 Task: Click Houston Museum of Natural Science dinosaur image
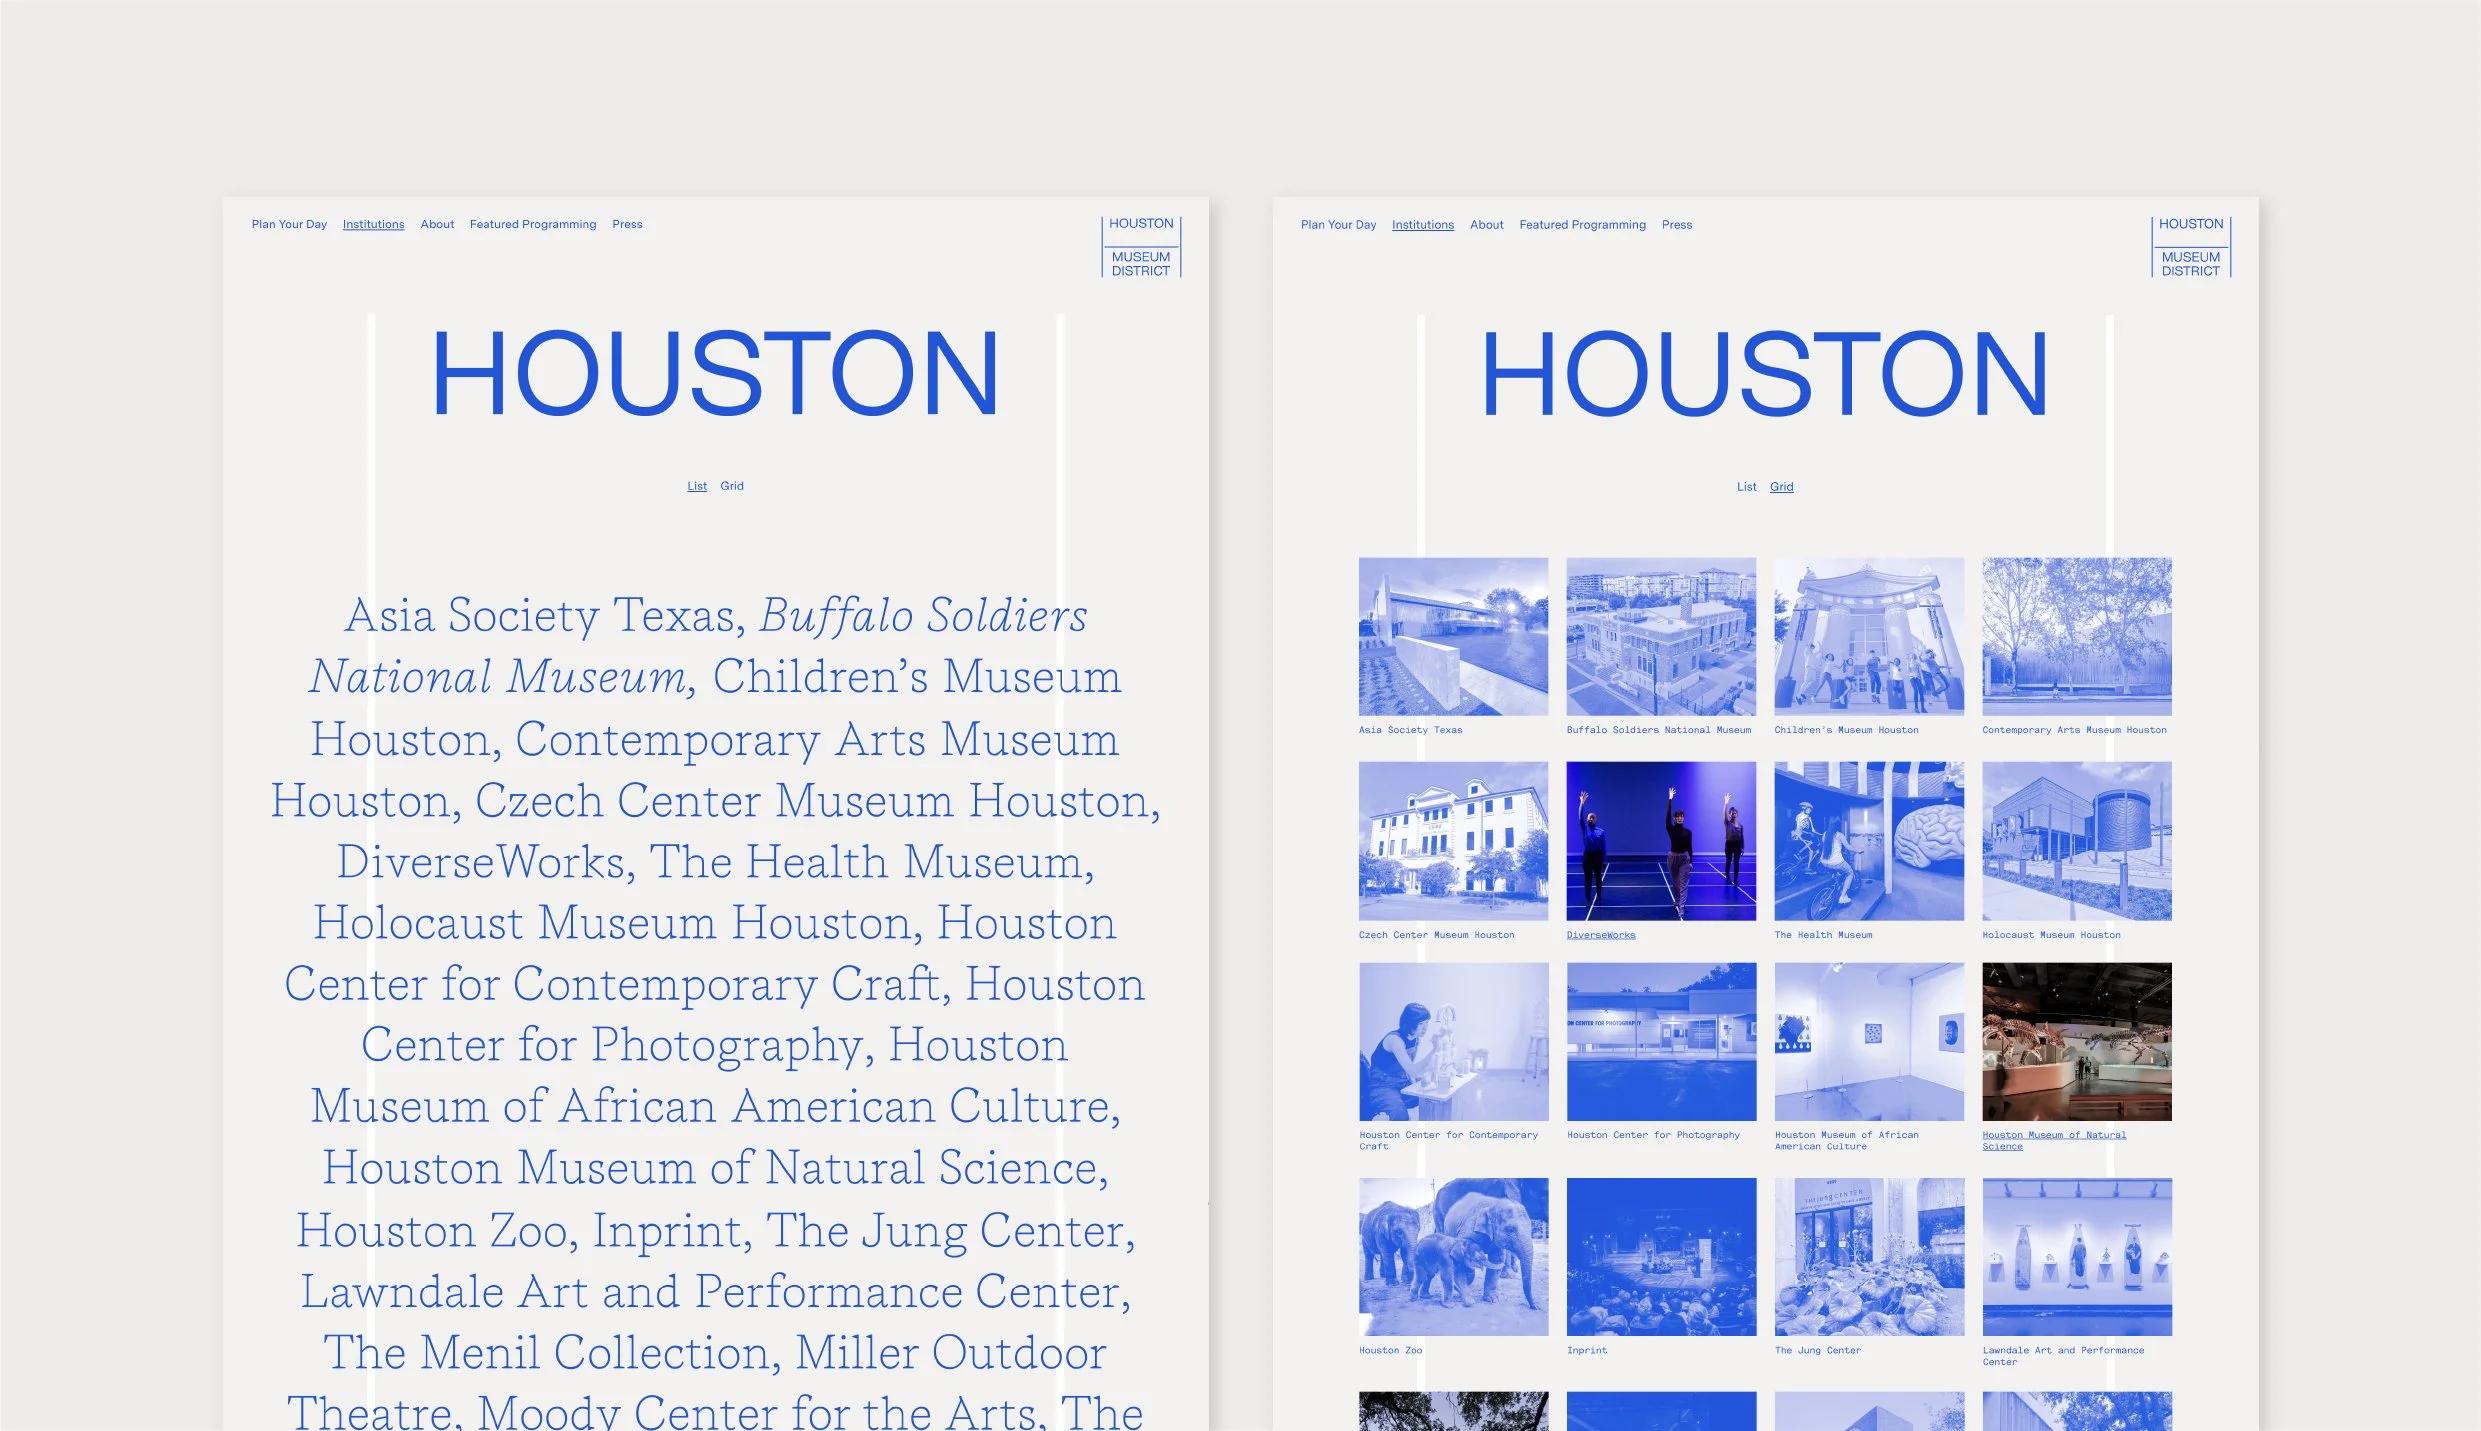pyautogui.click(x=2076, y=1041)
